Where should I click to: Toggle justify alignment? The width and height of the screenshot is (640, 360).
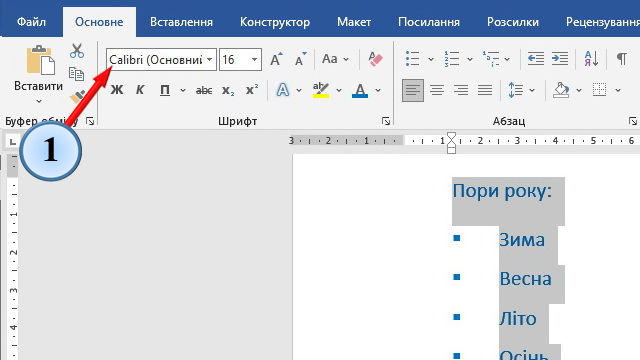(485, 90)
